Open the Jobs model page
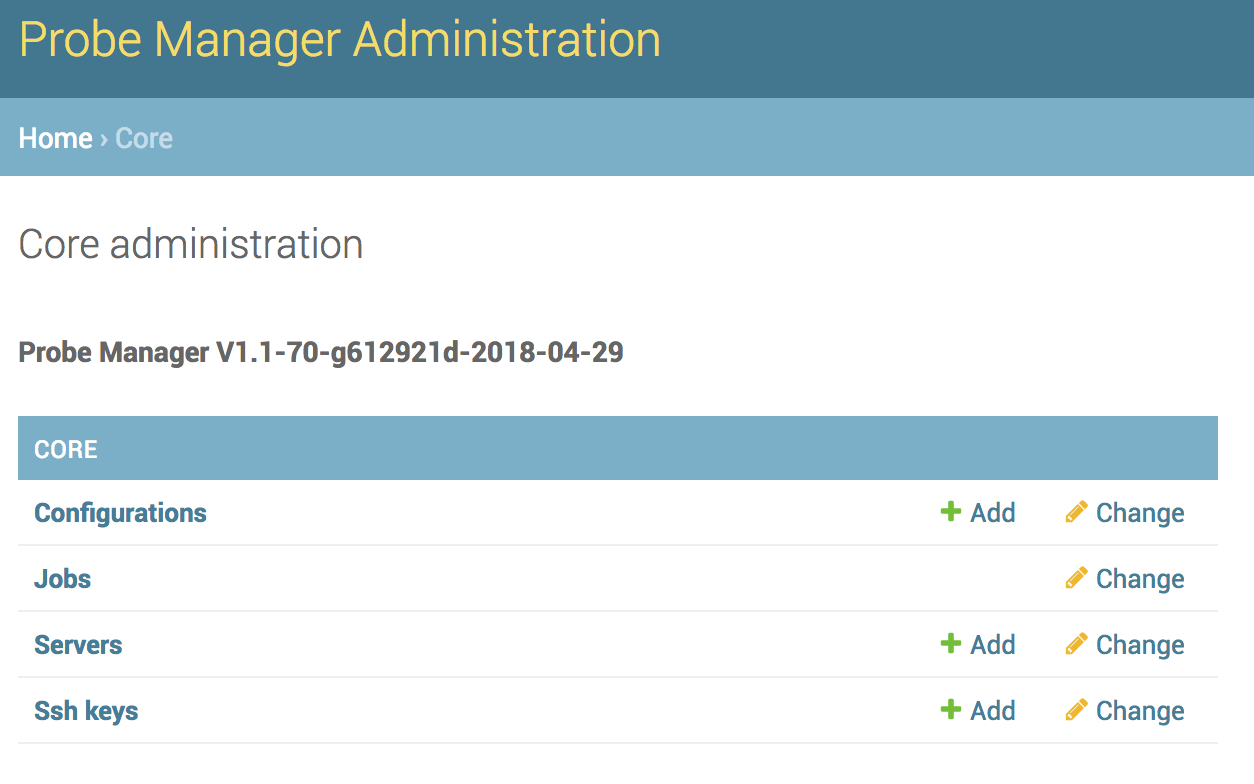This screenshot has height=784, width=1254. (62, 578)
